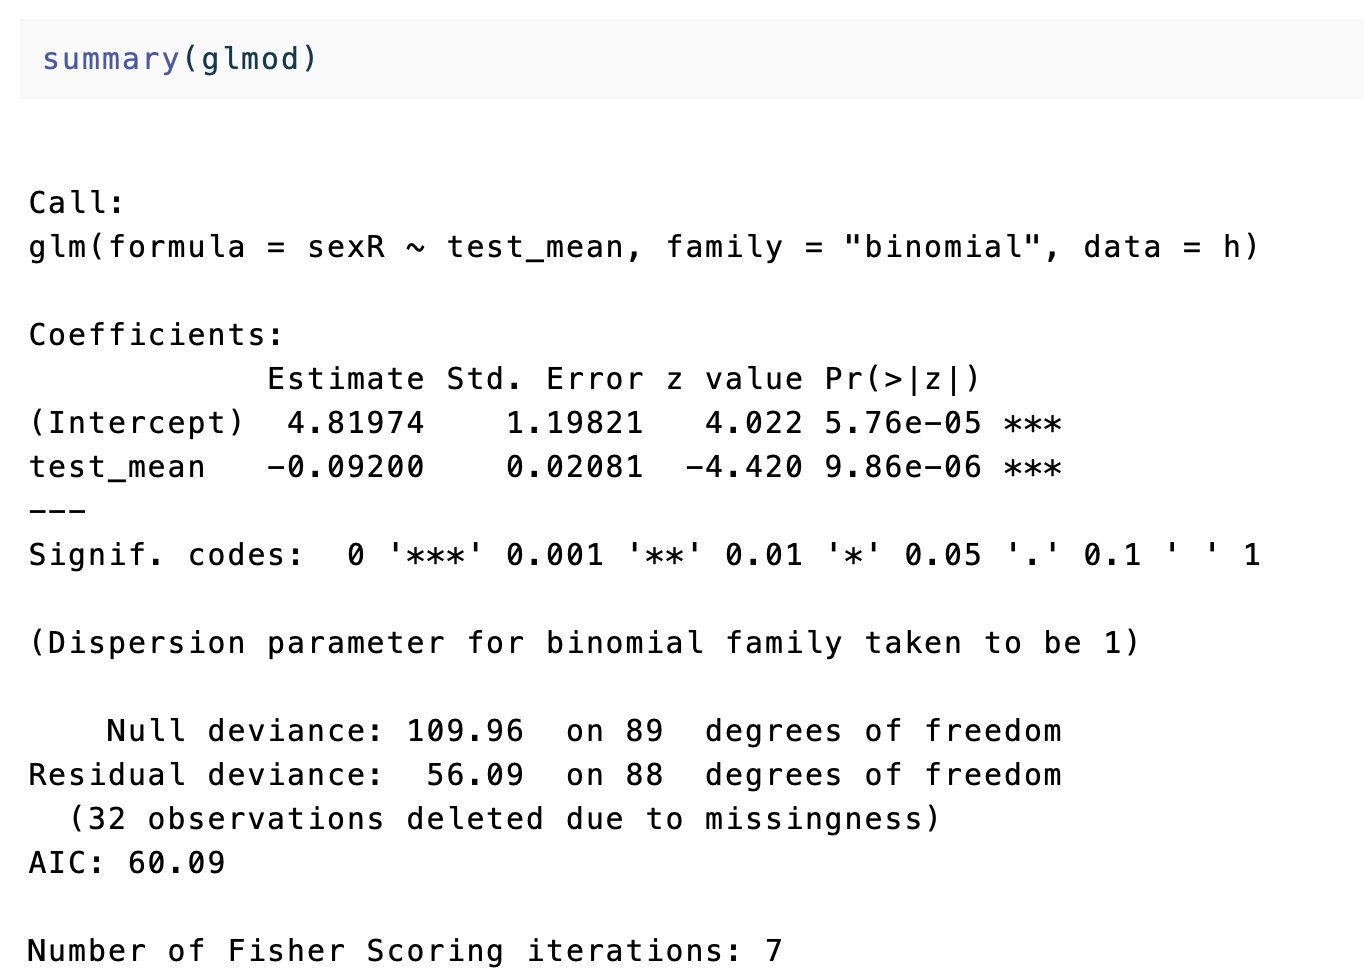
Task: Click the test_mean estimate -0.09200
Action: pyautogui.click(x=345, y=467)
